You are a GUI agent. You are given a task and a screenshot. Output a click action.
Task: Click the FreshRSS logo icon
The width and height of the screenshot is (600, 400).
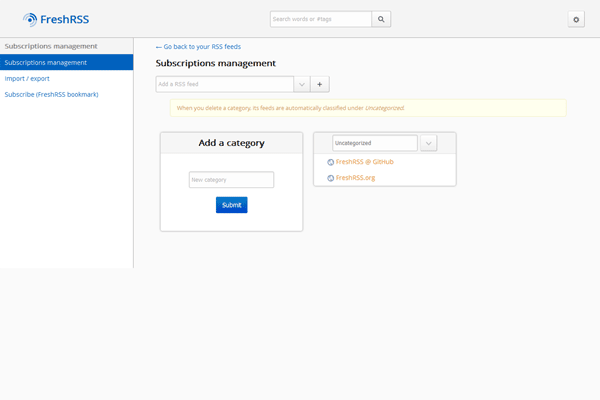[30, 19]
